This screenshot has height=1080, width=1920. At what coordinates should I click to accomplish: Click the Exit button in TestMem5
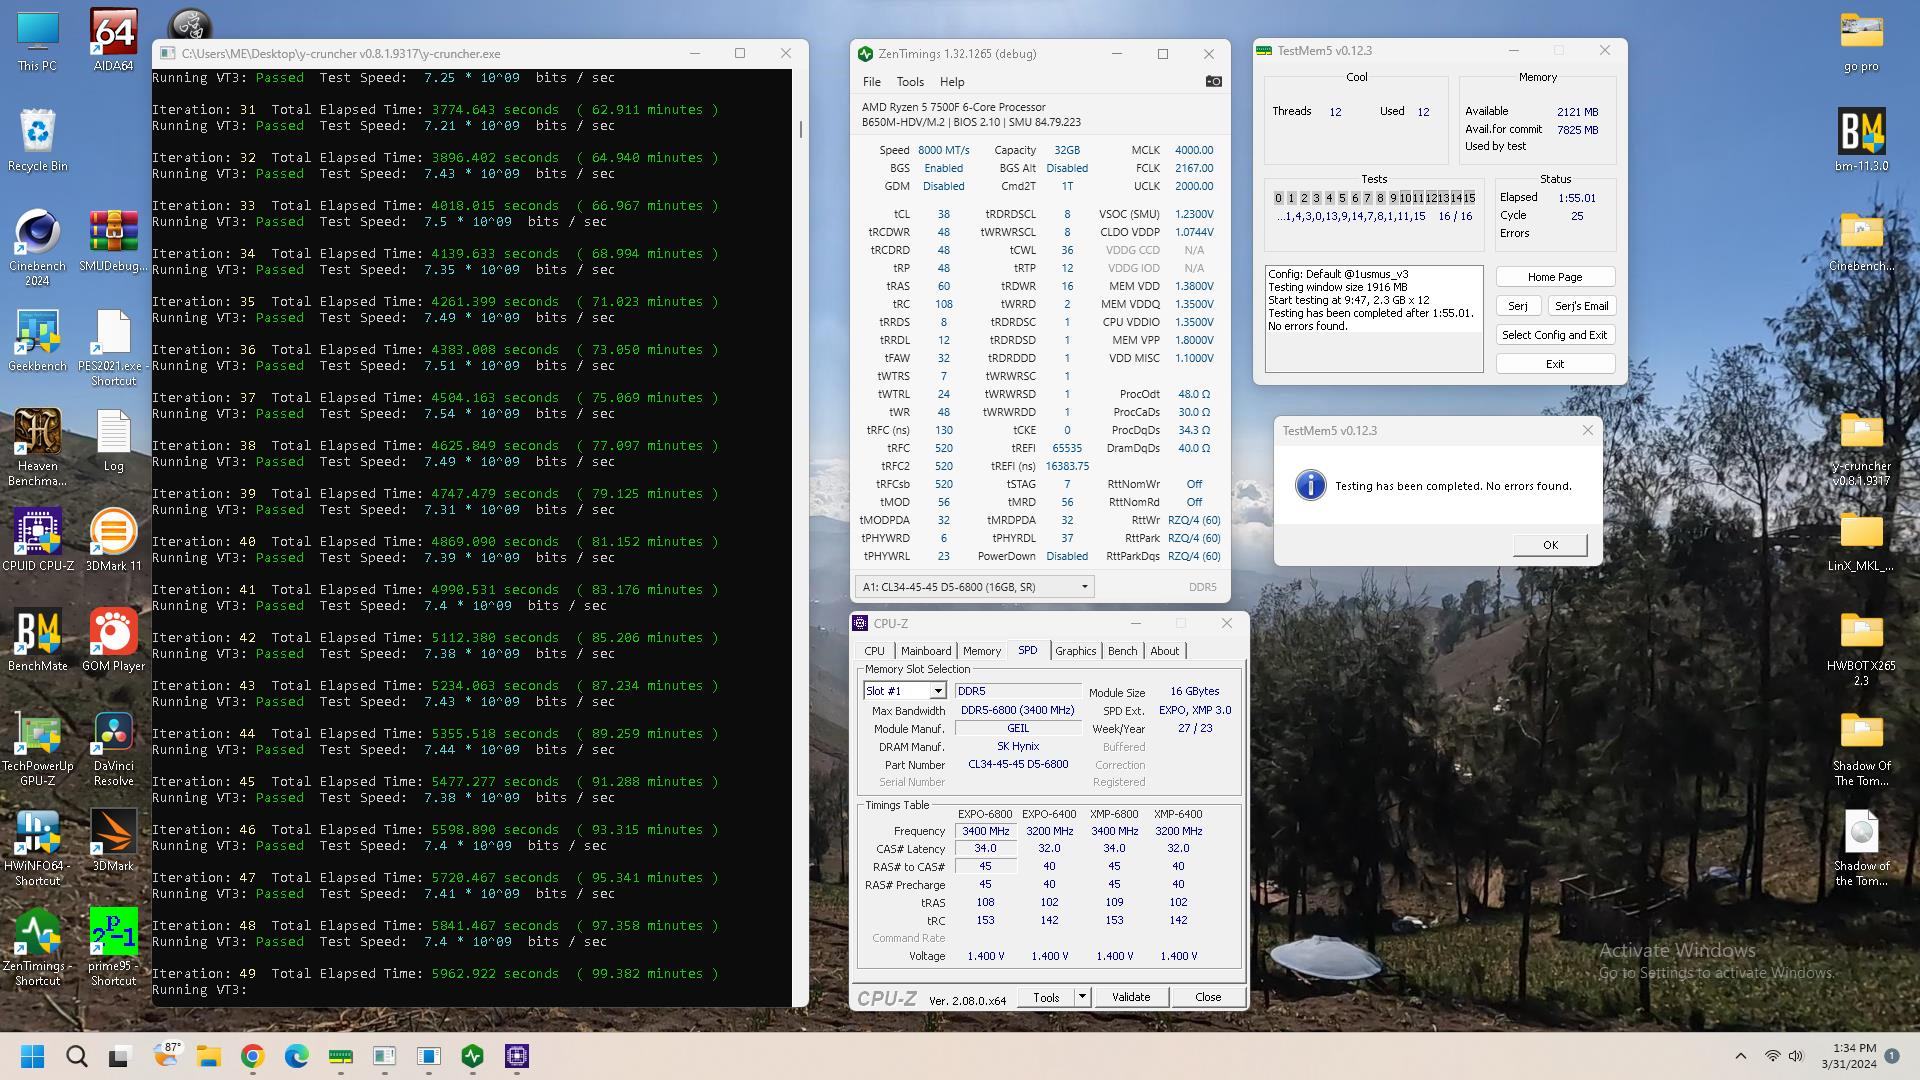click(1555, 364)
